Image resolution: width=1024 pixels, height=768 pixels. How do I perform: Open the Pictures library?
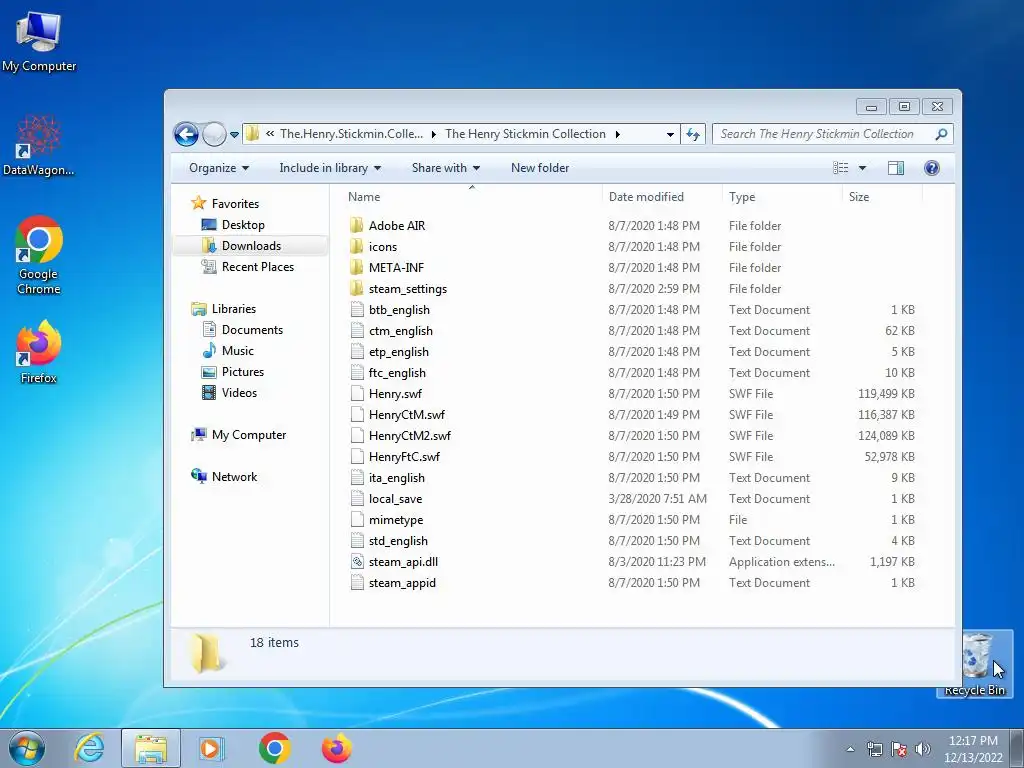tap(242, 372)
